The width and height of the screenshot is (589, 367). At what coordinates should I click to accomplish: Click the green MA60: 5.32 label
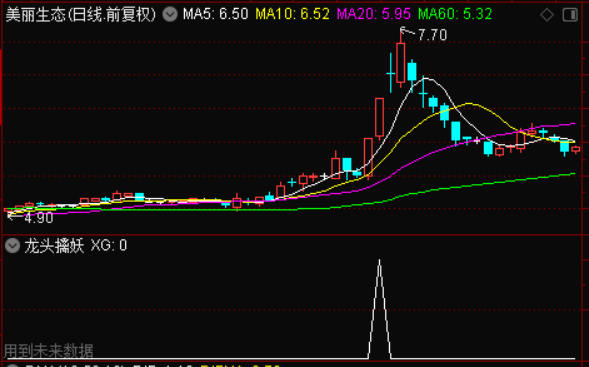(455, 14)
